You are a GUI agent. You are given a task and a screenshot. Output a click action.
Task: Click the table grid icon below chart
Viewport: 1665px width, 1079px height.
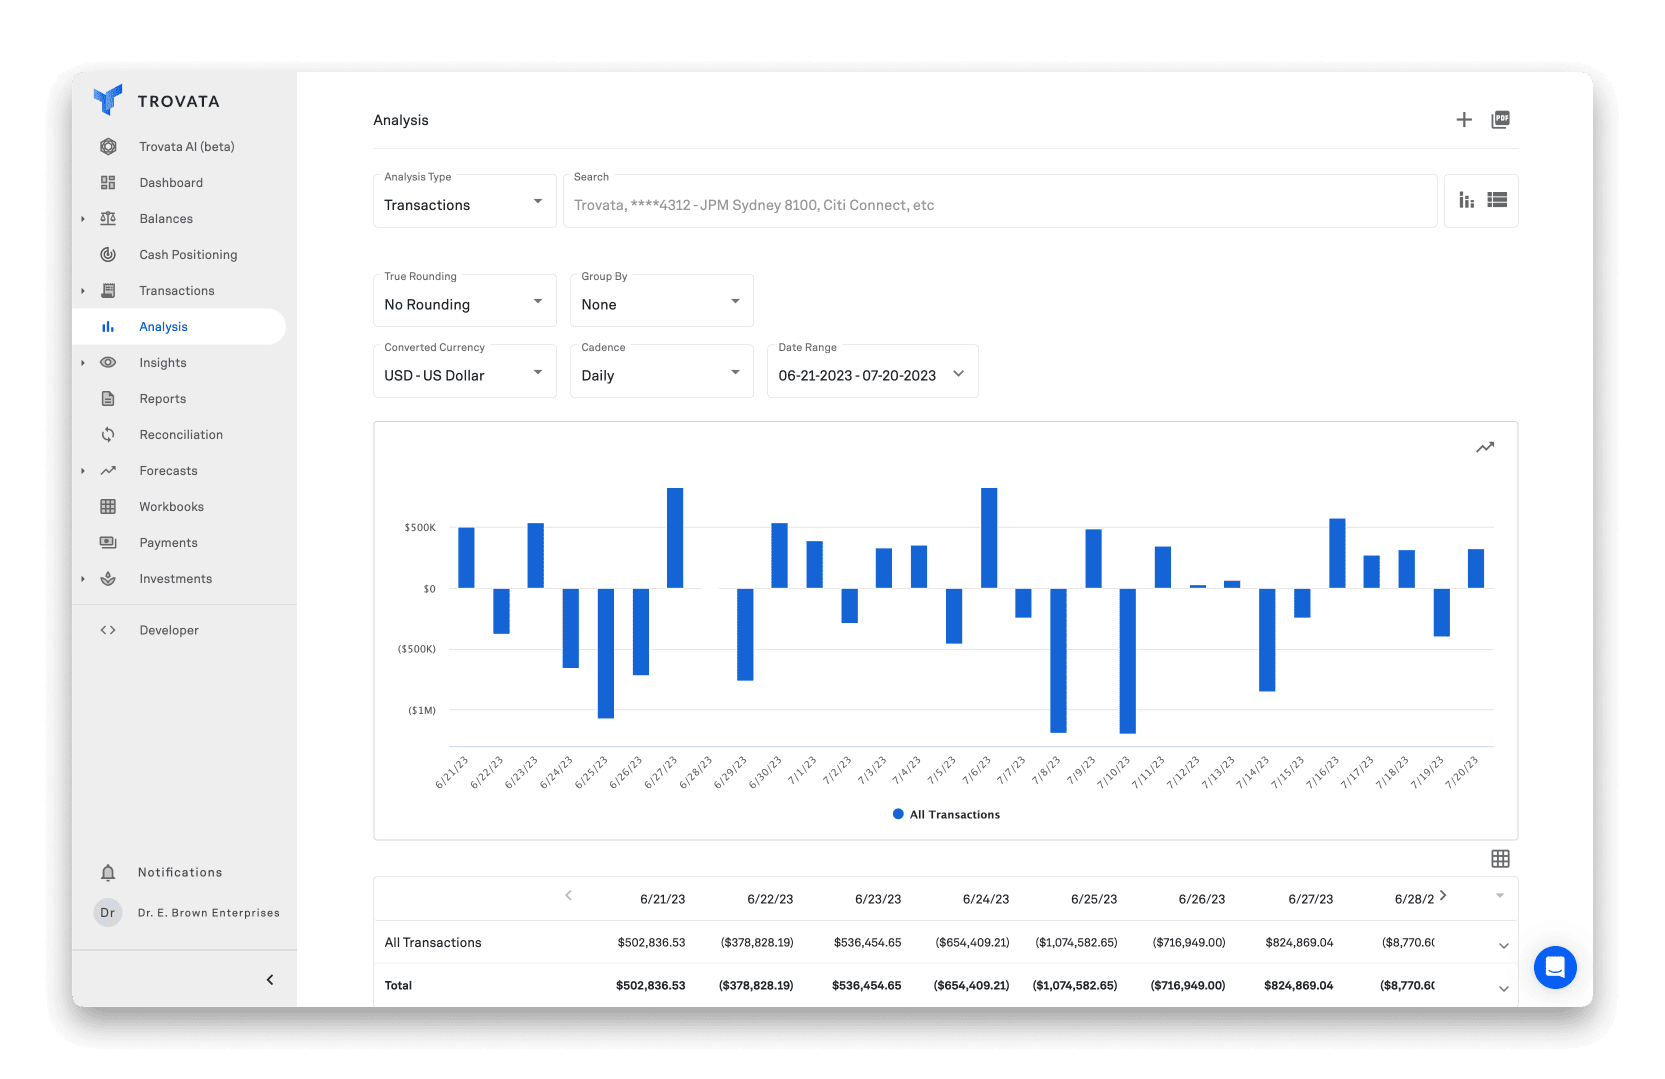click(x=1500, y=859)
